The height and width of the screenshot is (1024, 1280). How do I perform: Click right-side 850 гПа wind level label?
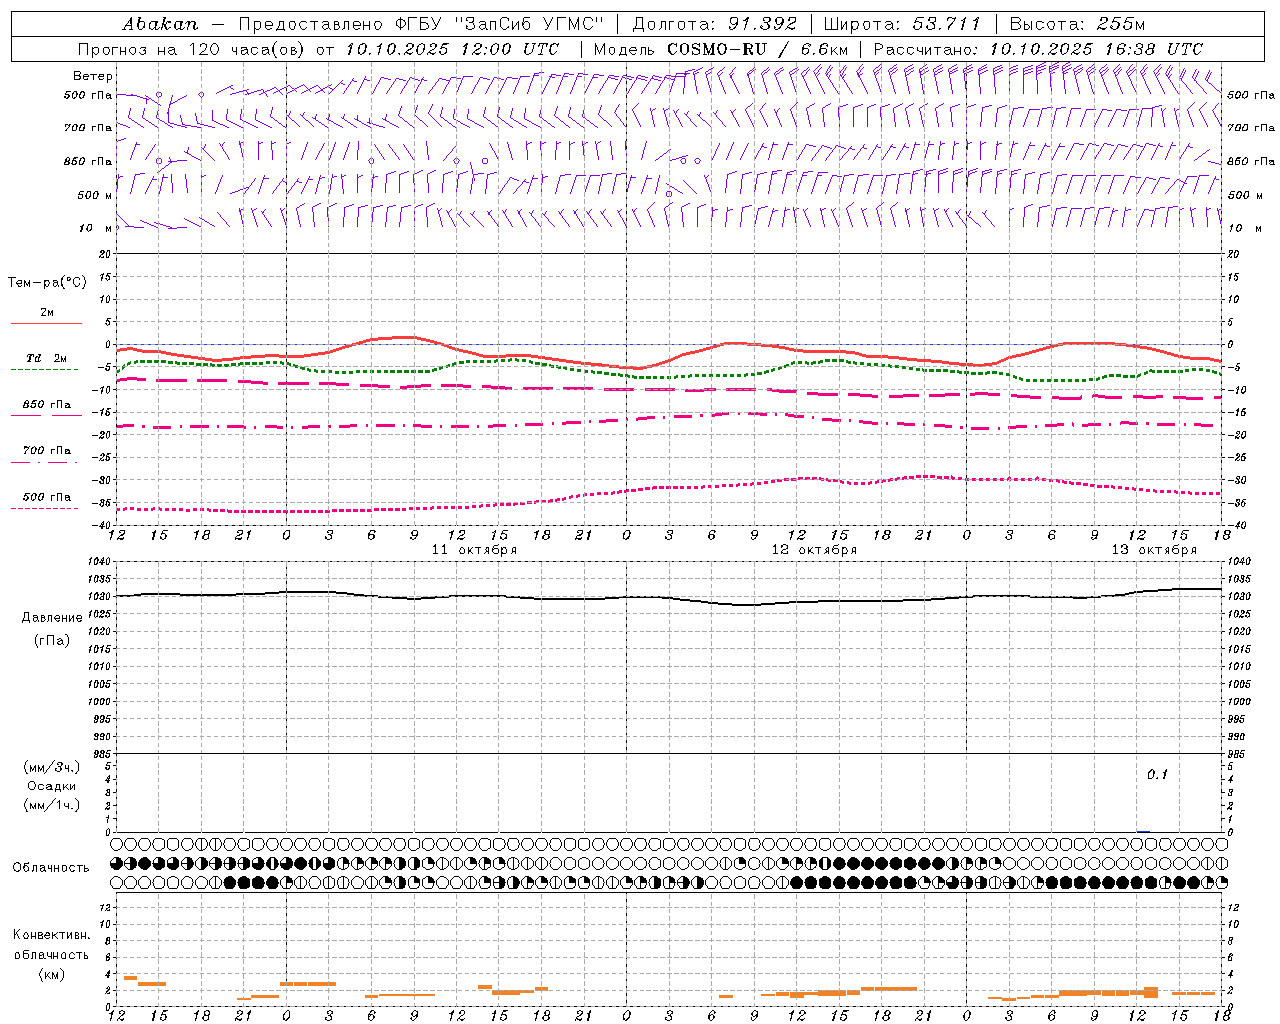tap(1251, 161)
